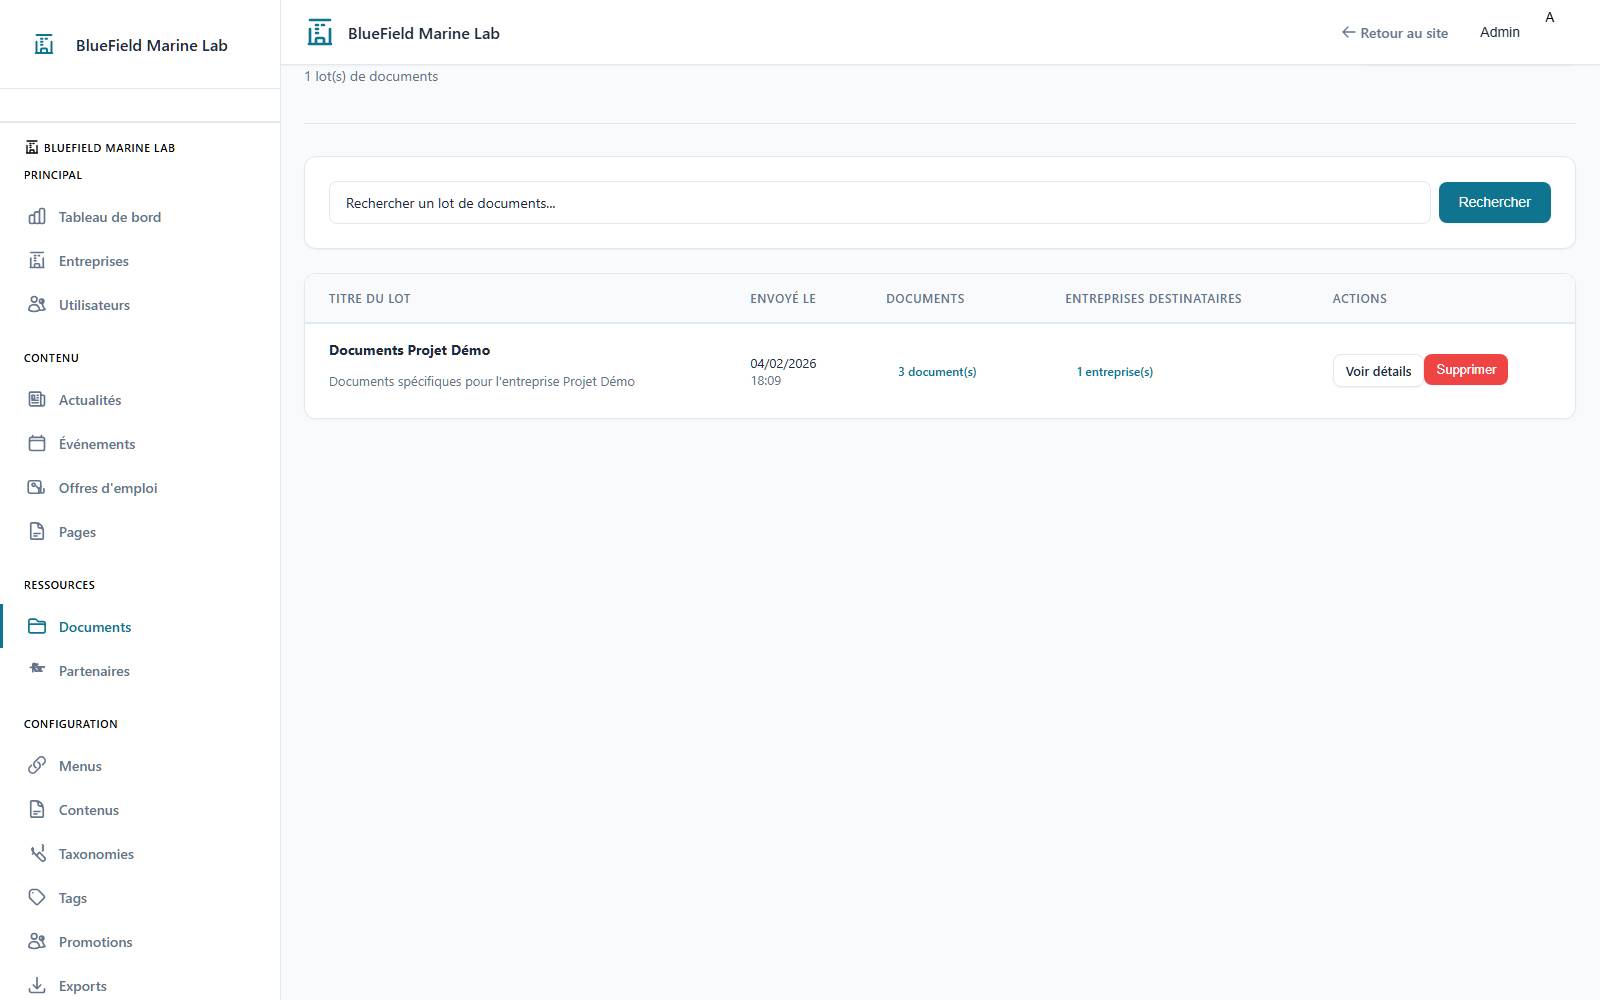Click the Menus chain-link icon
This screenshot has height=1000, width=1600.
36,765
